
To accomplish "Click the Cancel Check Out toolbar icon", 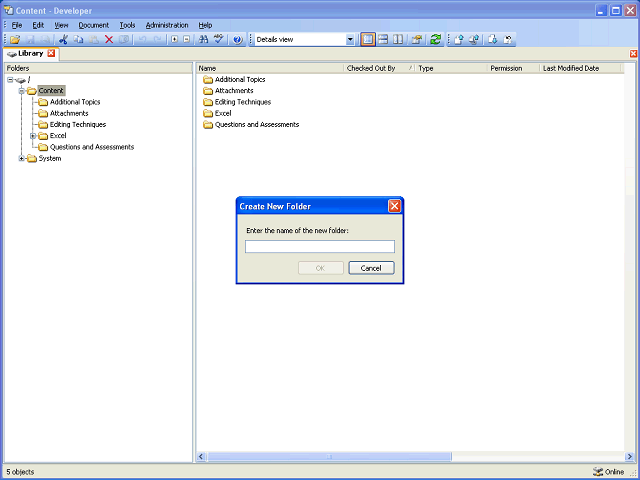I will pos(508,40).
